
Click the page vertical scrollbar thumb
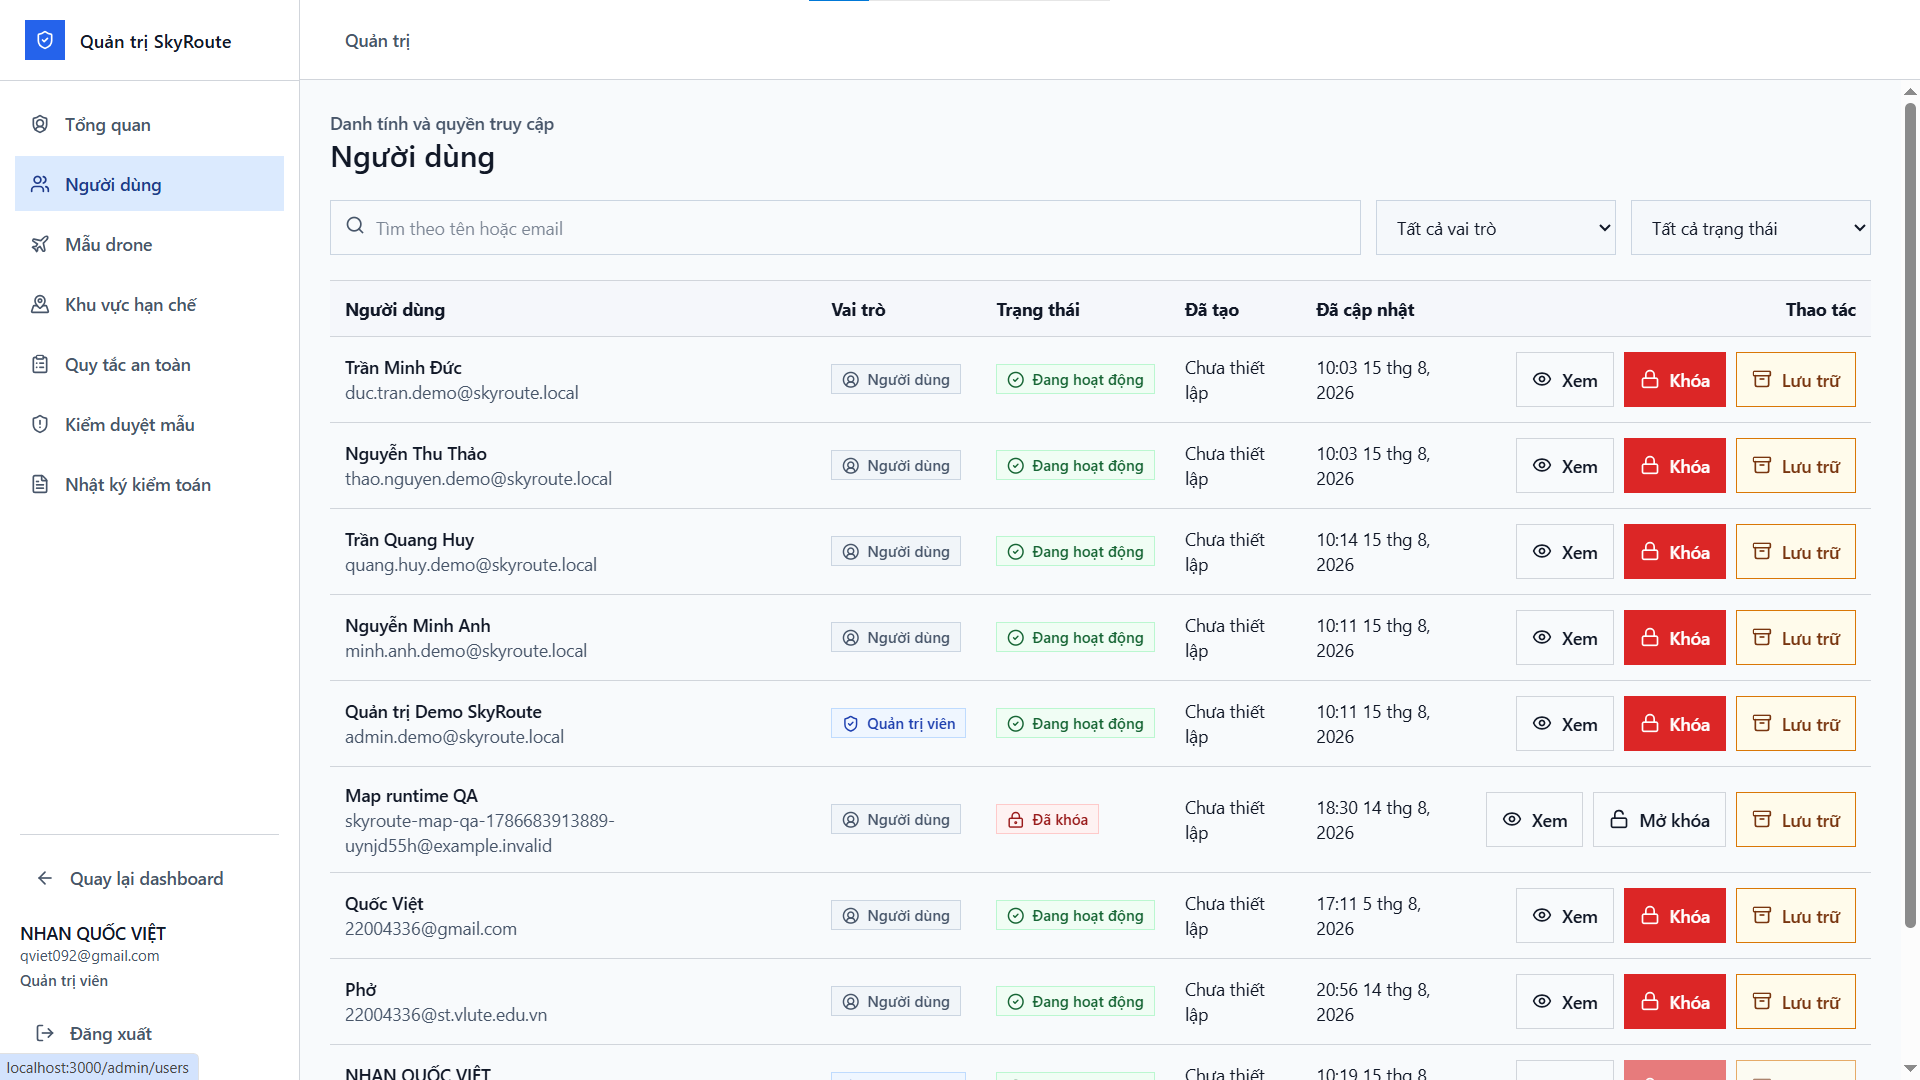(x=1910, y=514)
